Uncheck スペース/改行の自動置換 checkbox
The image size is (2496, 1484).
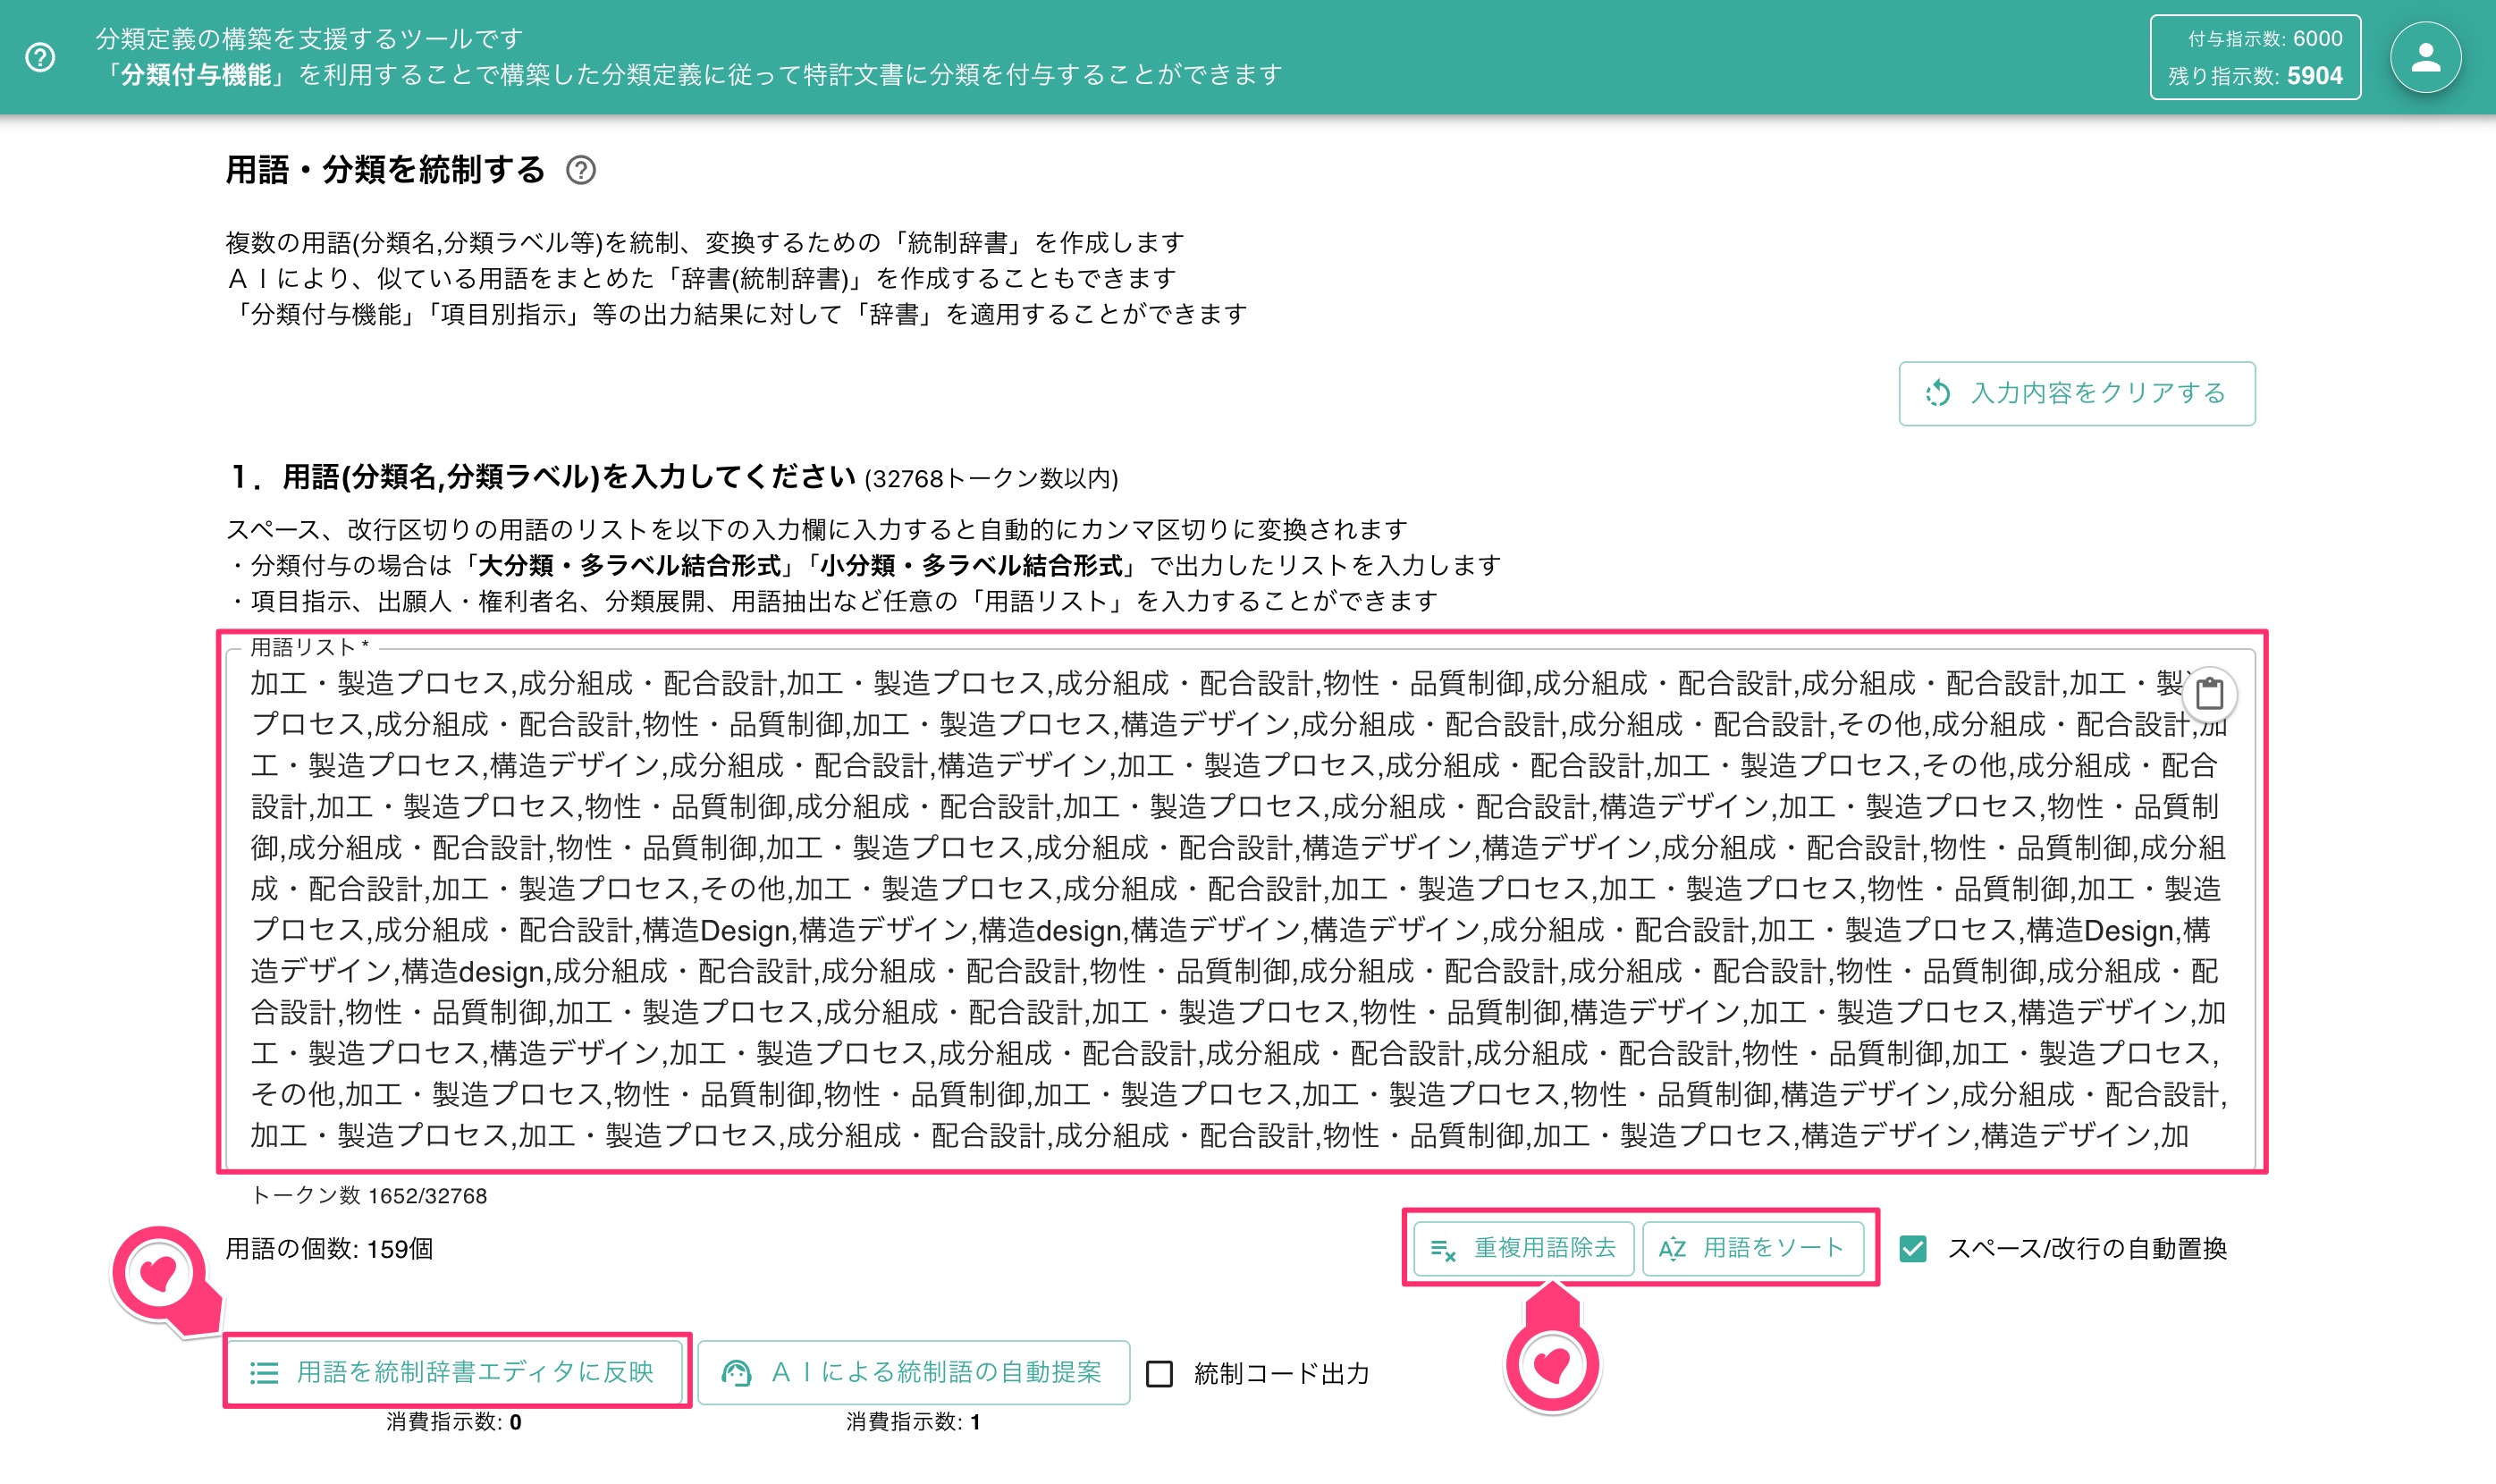(x=1913, y=1248)
